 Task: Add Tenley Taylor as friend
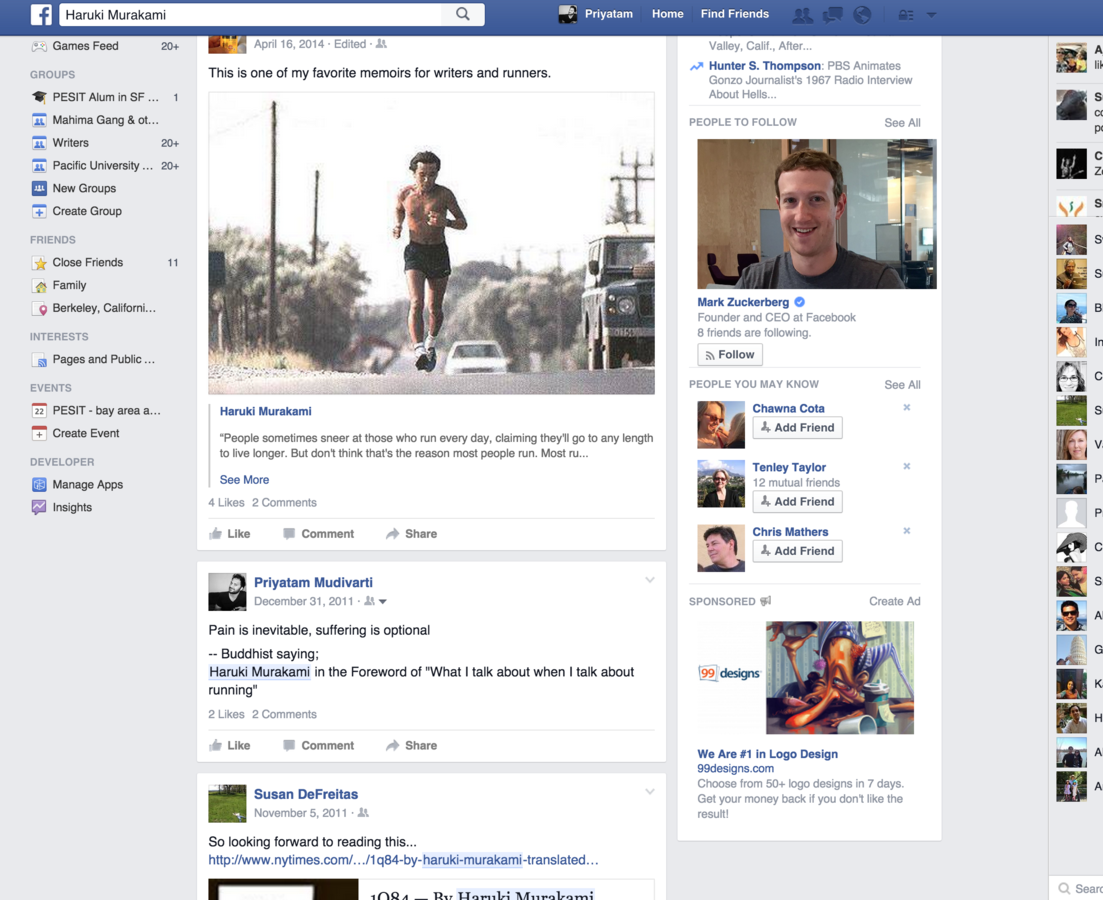click(797, 502)
